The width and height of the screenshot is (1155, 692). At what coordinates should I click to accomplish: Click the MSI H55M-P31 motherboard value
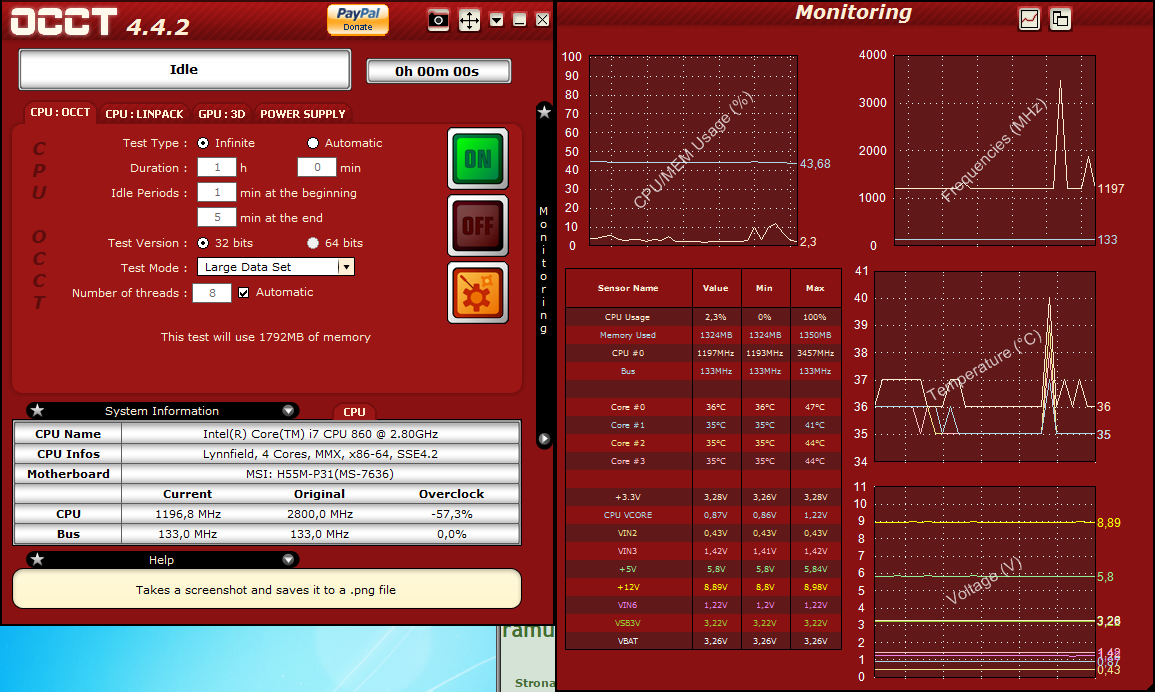320,474
